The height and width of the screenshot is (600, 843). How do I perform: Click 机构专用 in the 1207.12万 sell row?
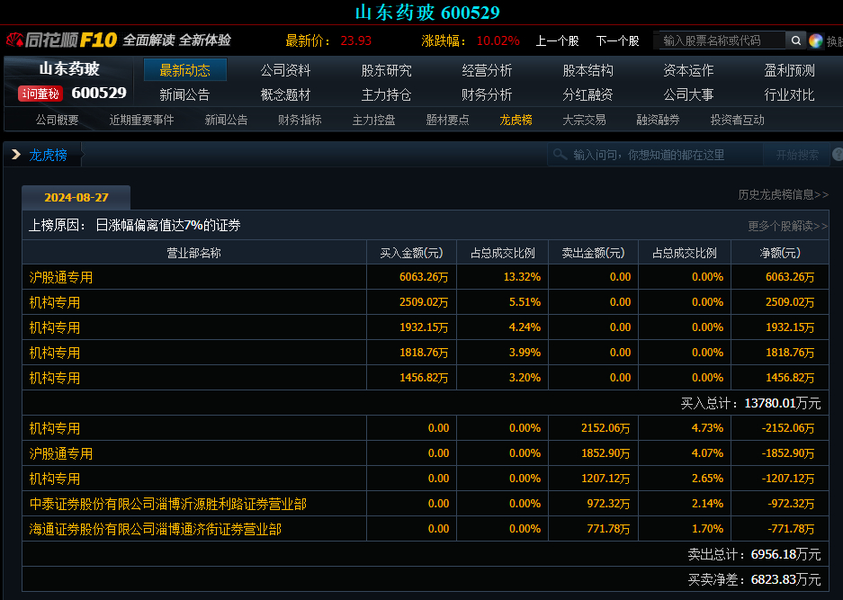54,479
